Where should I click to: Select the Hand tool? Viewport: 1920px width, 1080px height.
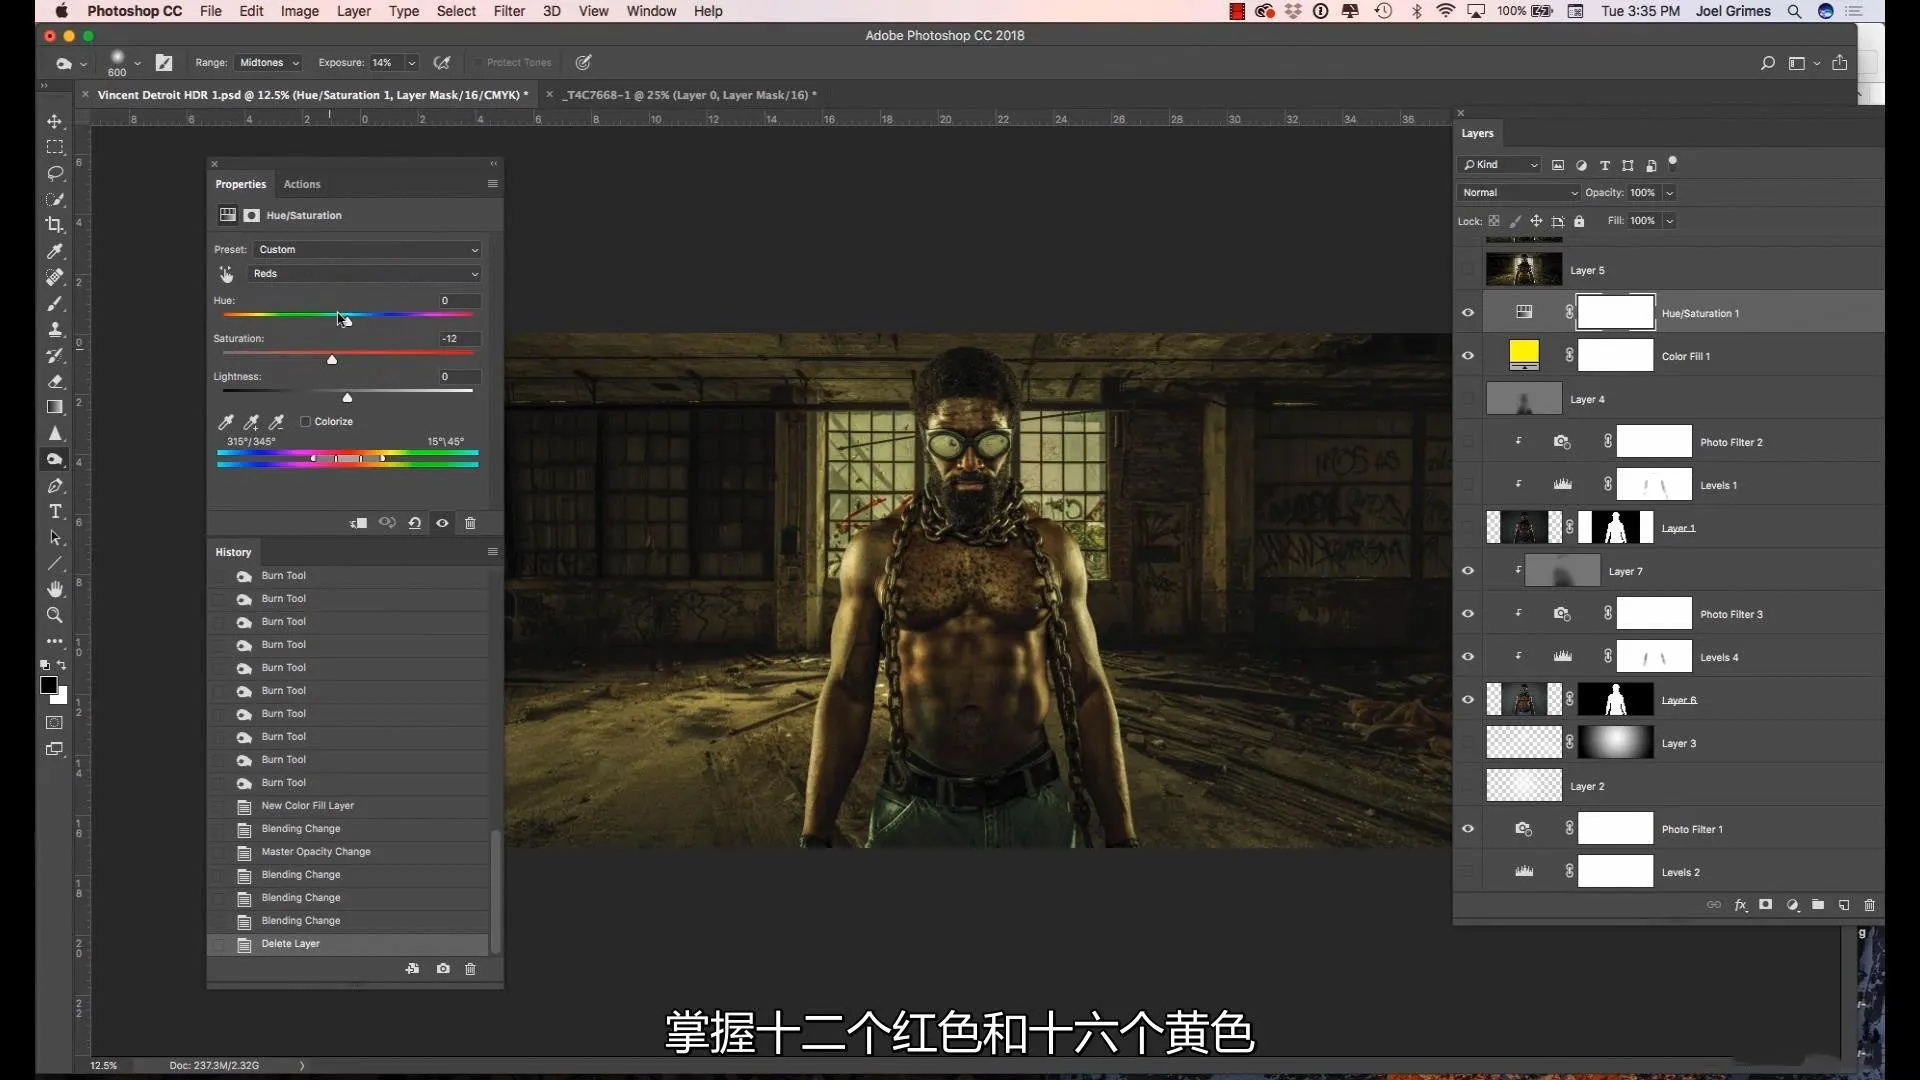[55, 589]
